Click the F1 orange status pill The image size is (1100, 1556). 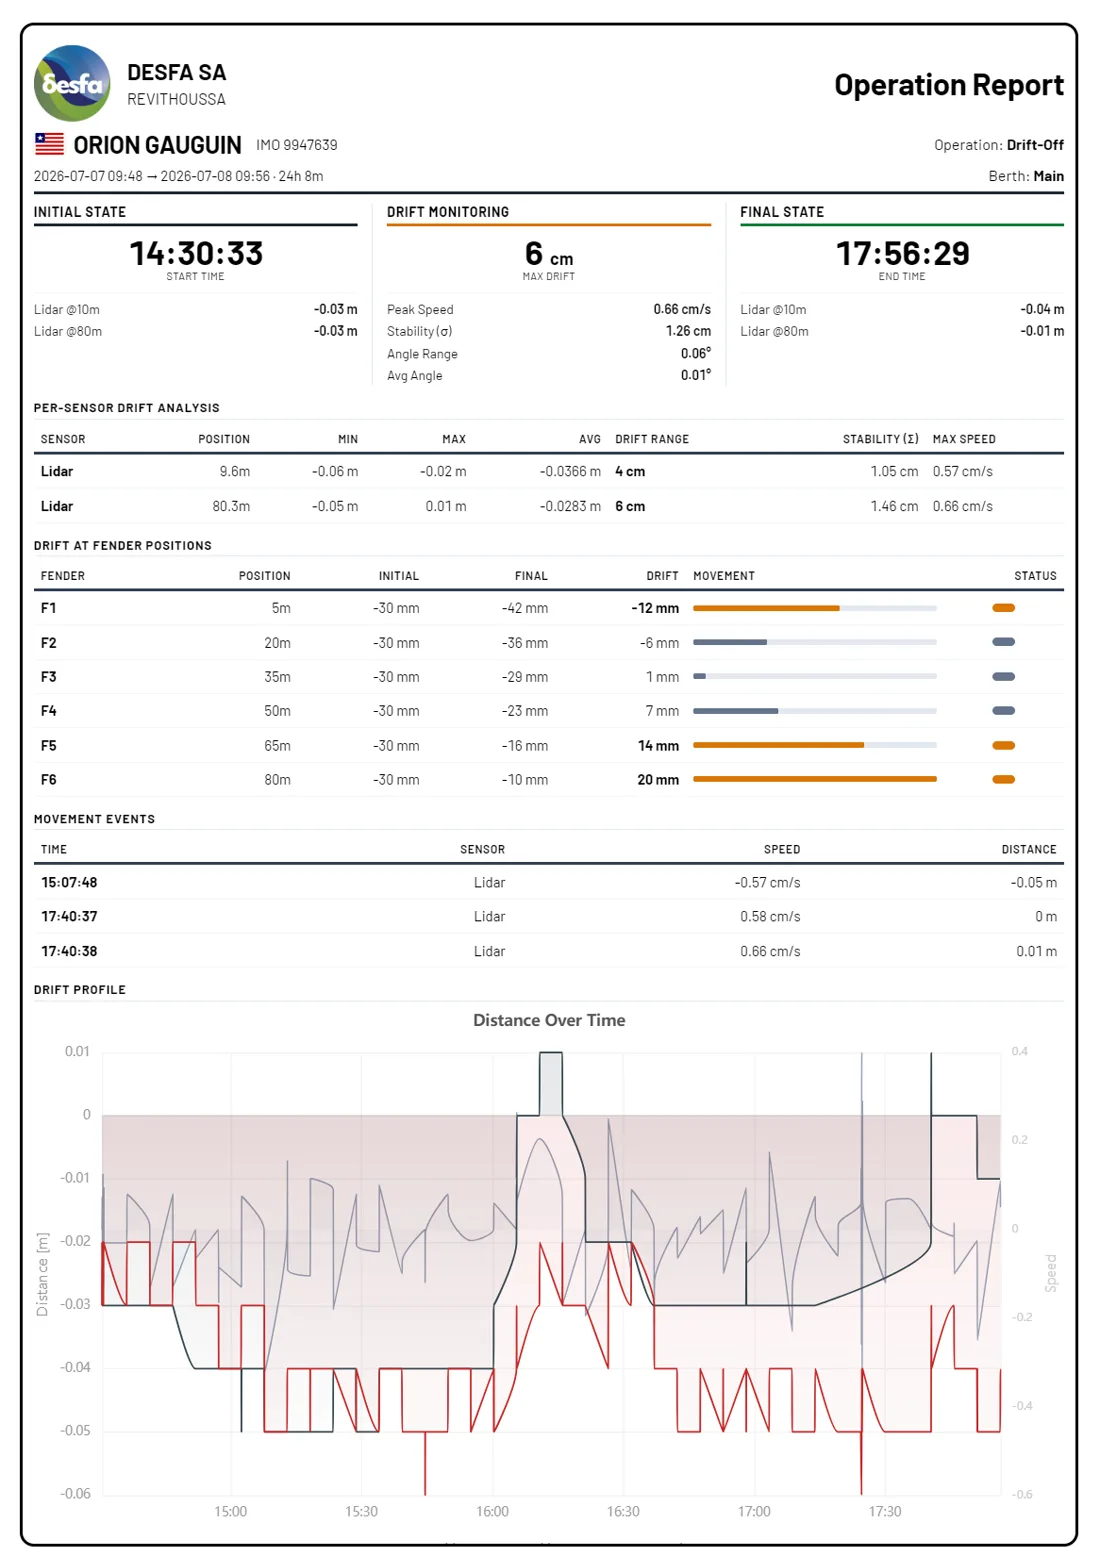coord(1003,608)
